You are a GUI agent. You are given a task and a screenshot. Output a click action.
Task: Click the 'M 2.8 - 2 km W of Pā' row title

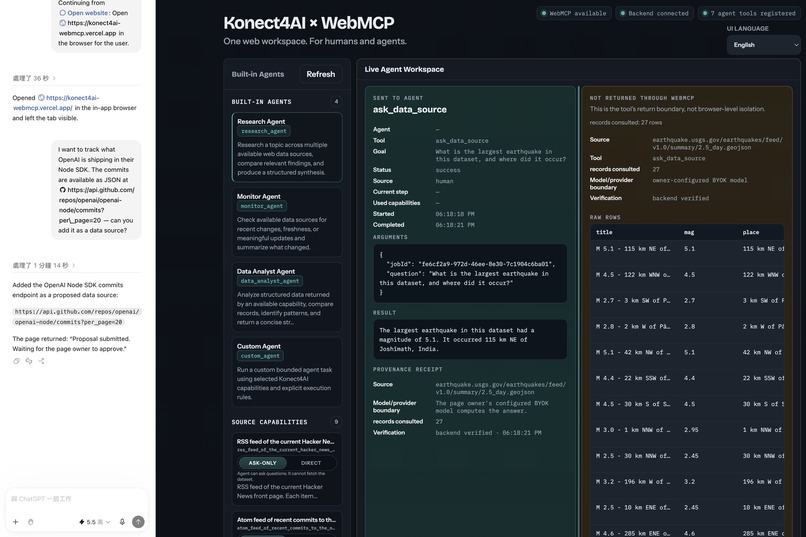(x=633, y=326)
